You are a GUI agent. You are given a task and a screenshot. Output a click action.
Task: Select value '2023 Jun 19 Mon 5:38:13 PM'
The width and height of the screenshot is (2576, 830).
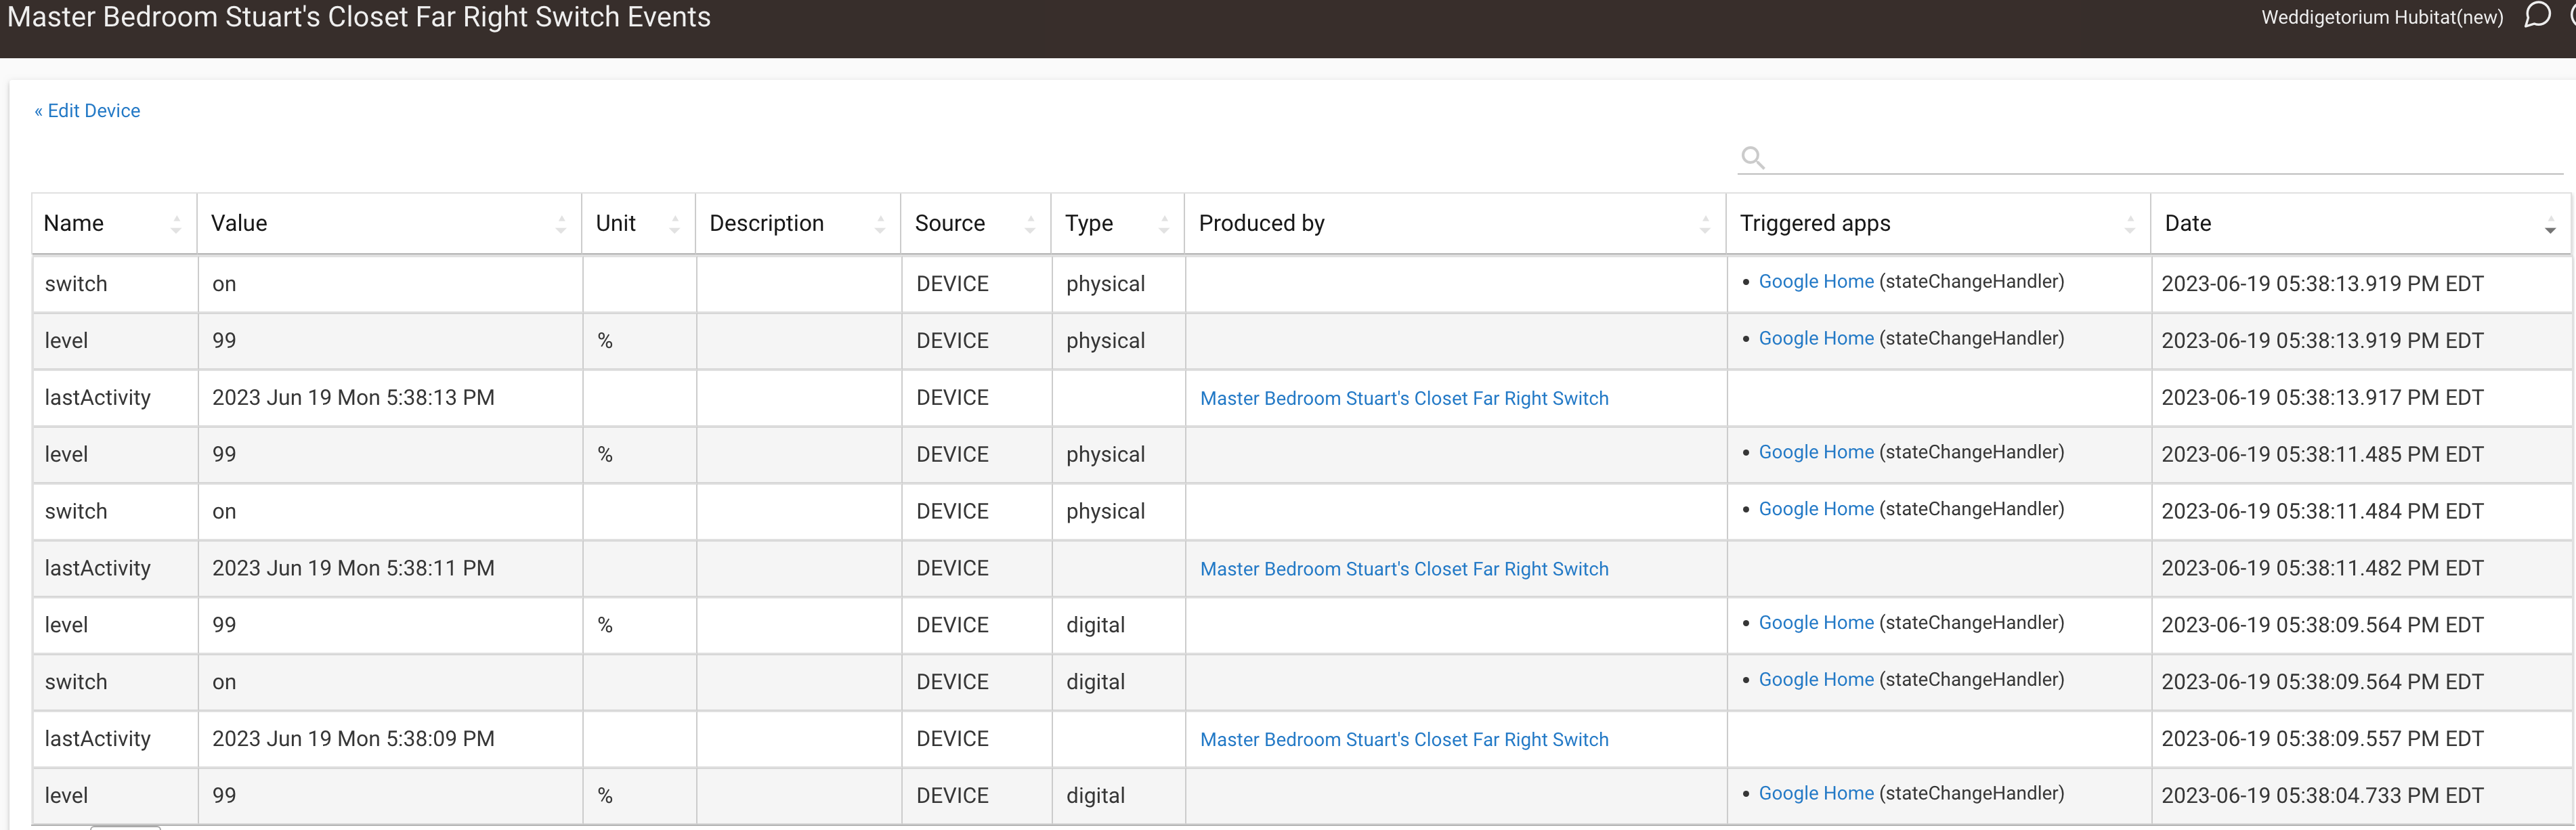click(x=353, y=398)
